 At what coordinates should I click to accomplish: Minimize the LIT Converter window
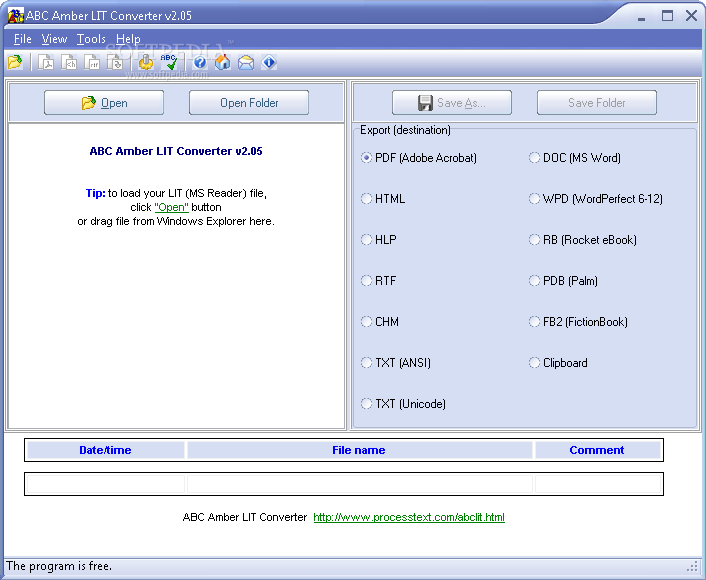[x=642, y=17]
